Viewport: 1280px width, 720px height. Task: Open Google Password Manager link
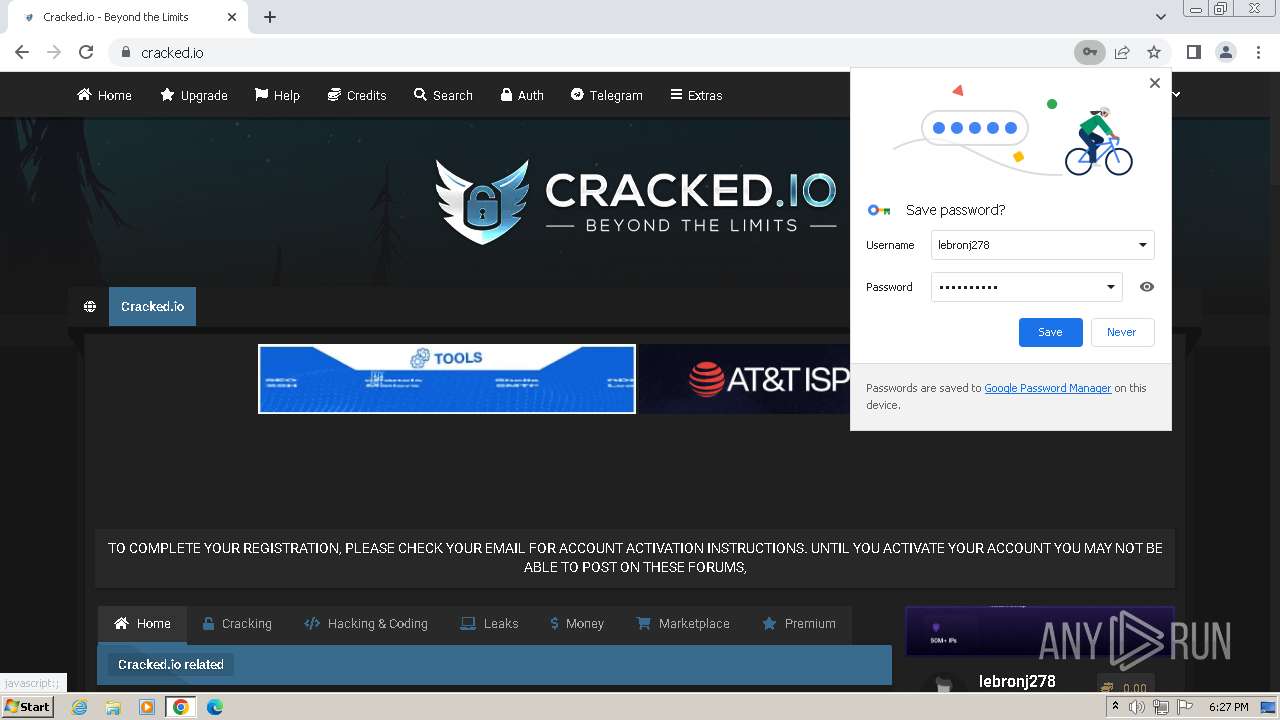click(x=1048, y=388)
